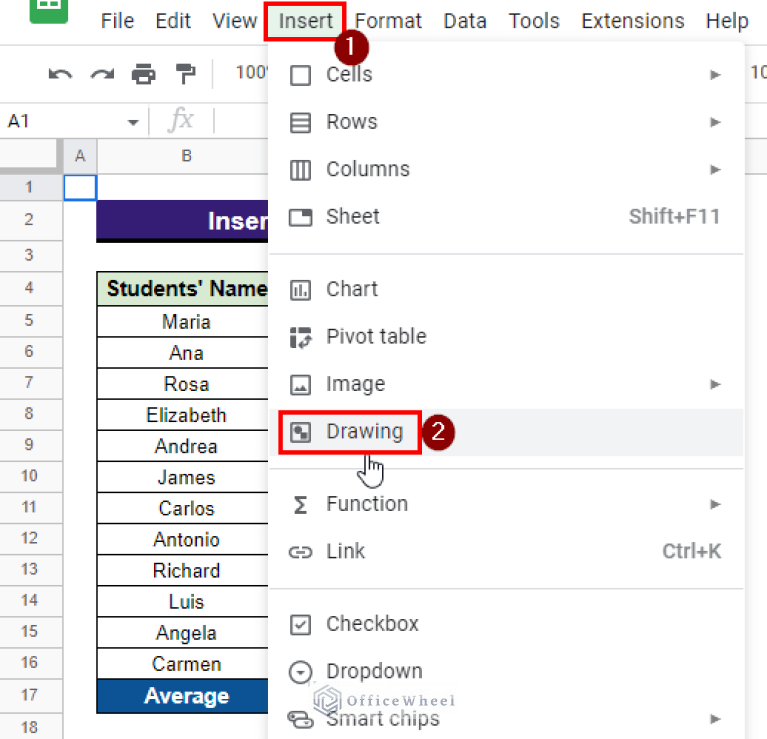Expand the Cells submenu arrow

[x=715, y=74]
